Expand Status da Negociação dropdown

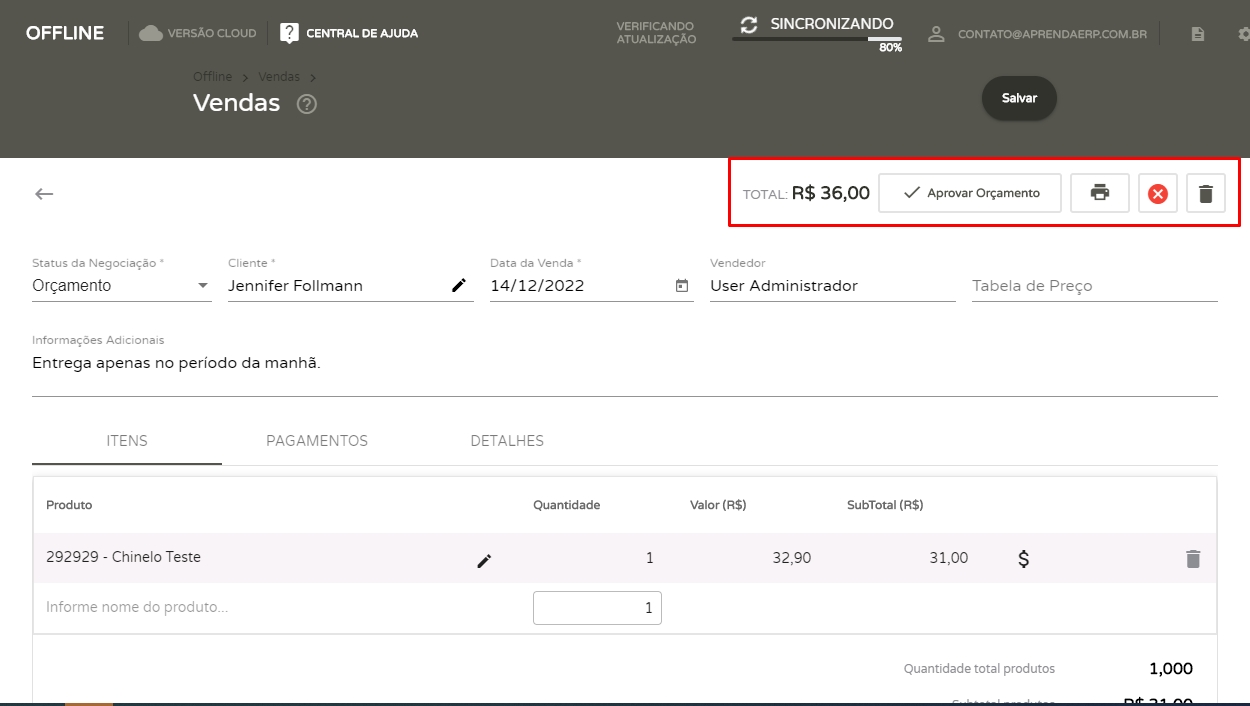[203, 286]
